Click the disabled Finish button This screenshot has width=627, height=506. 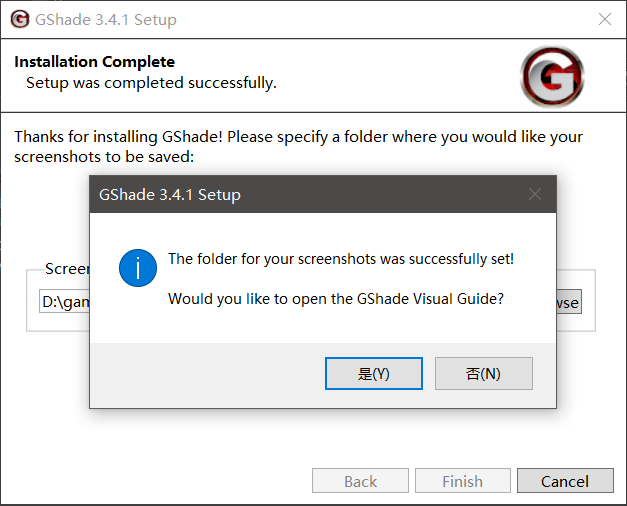(463, 481)
